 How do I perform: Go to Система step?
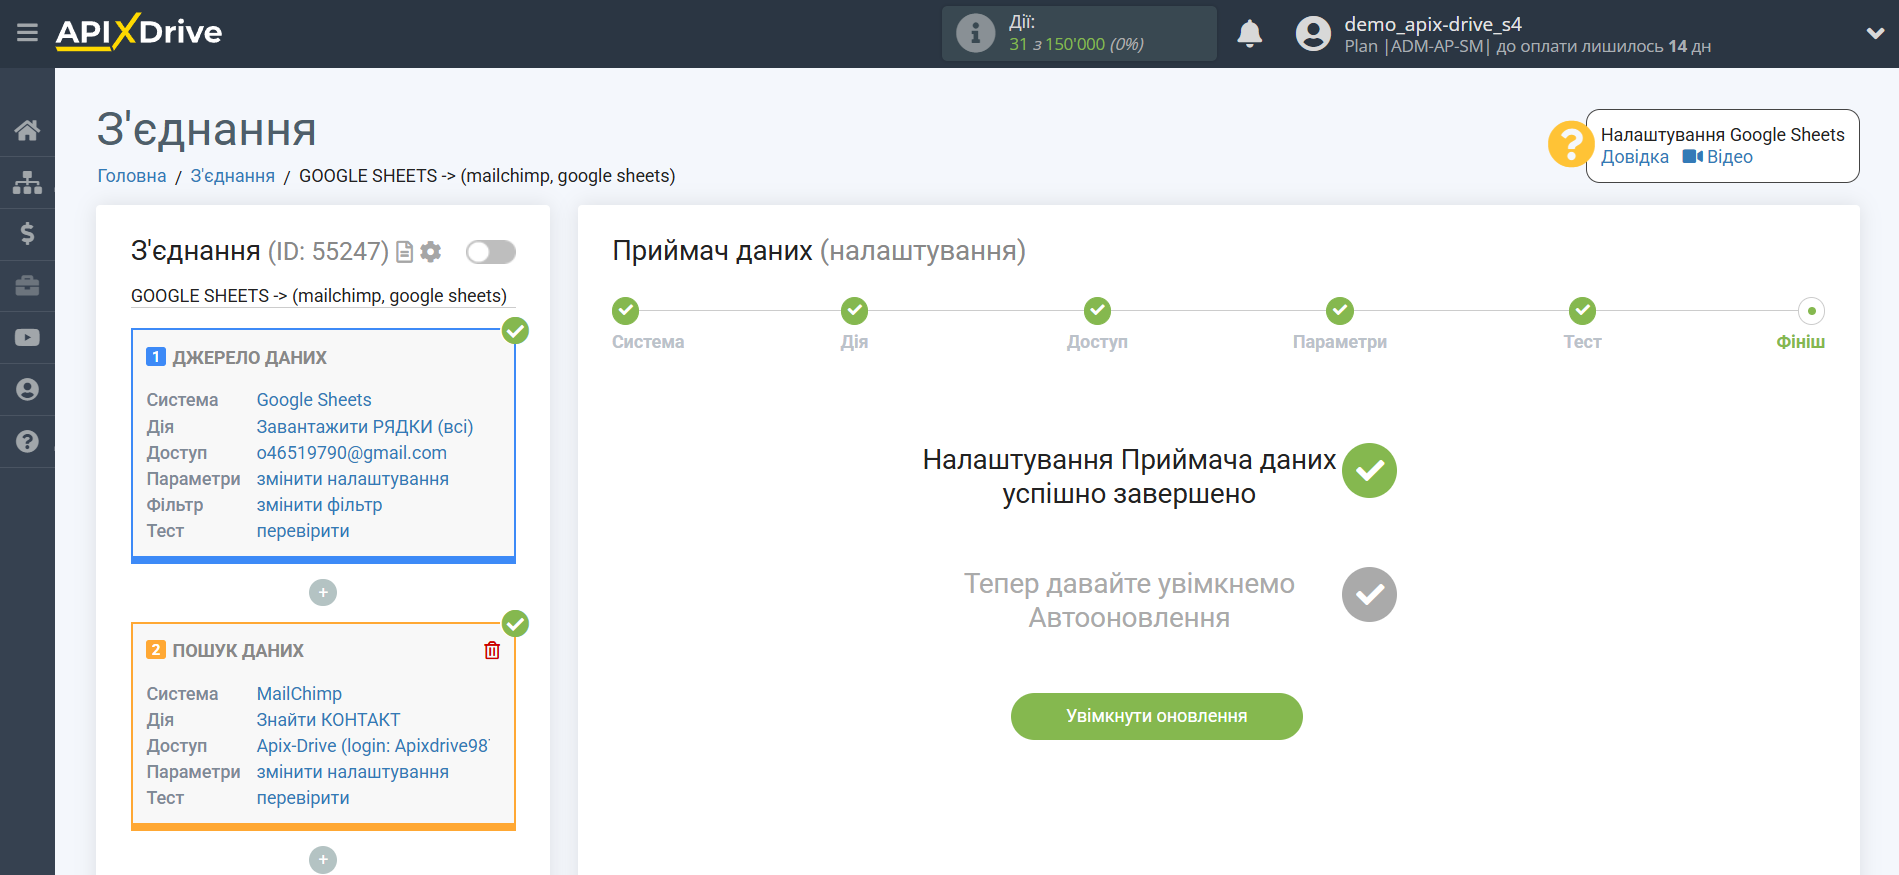(626, 311)
